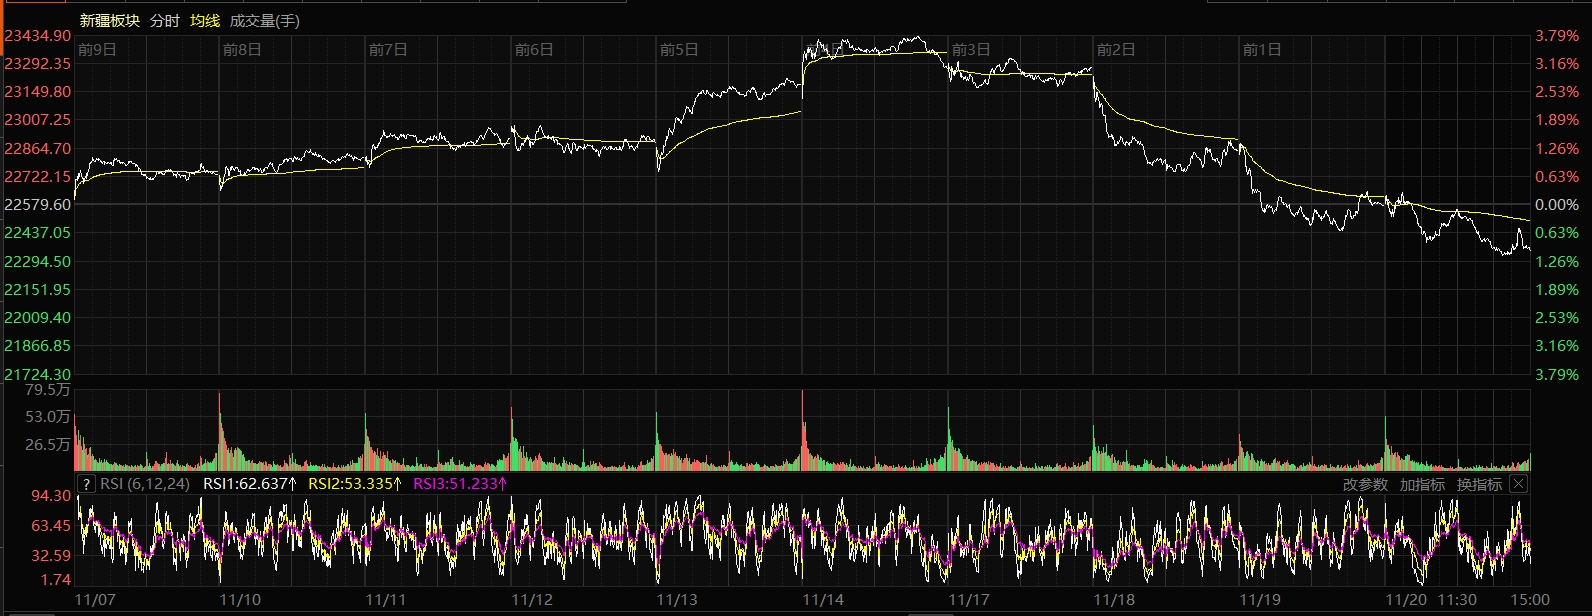Screen dimensions: 1592x616
Task: Select the 前1日 day marker
Action: click(1261, 50)
